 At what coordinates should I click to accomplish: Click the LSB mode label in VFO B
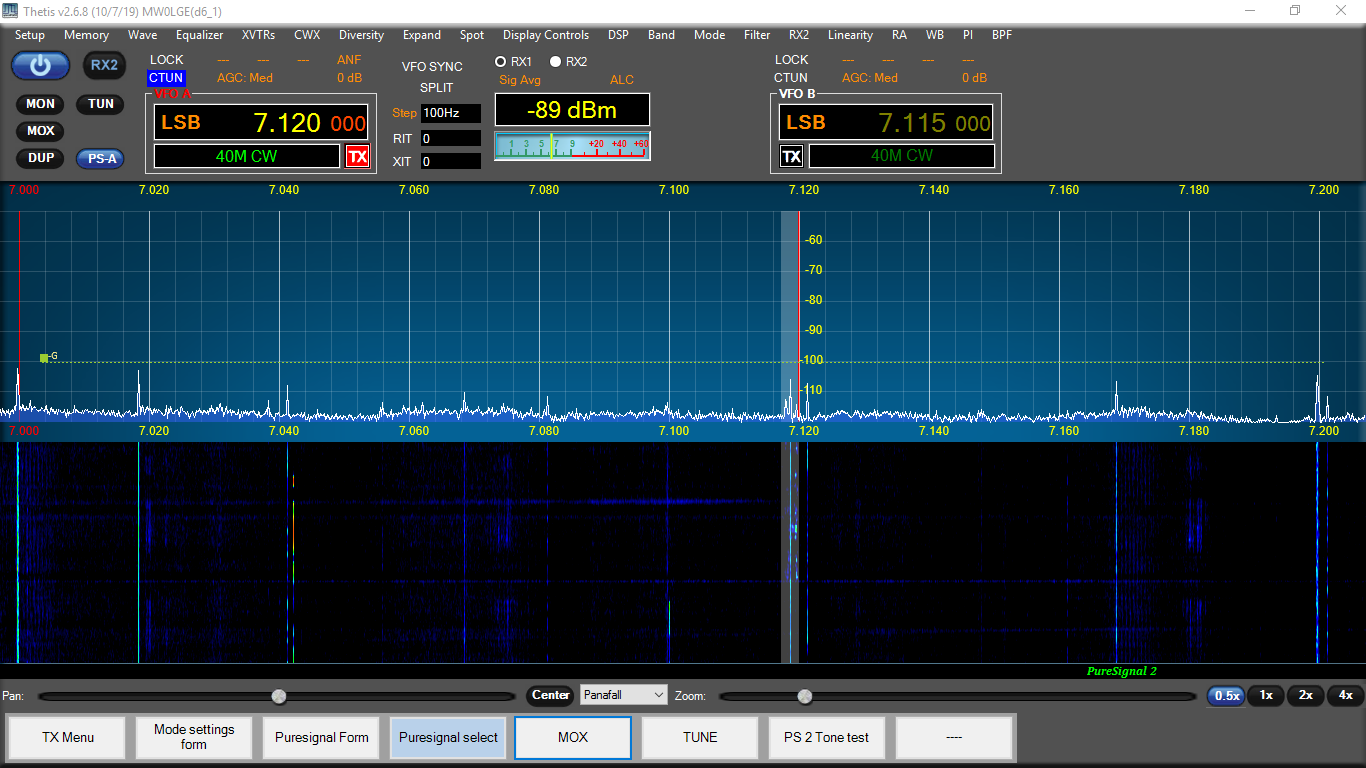click(x=806, y=123)
